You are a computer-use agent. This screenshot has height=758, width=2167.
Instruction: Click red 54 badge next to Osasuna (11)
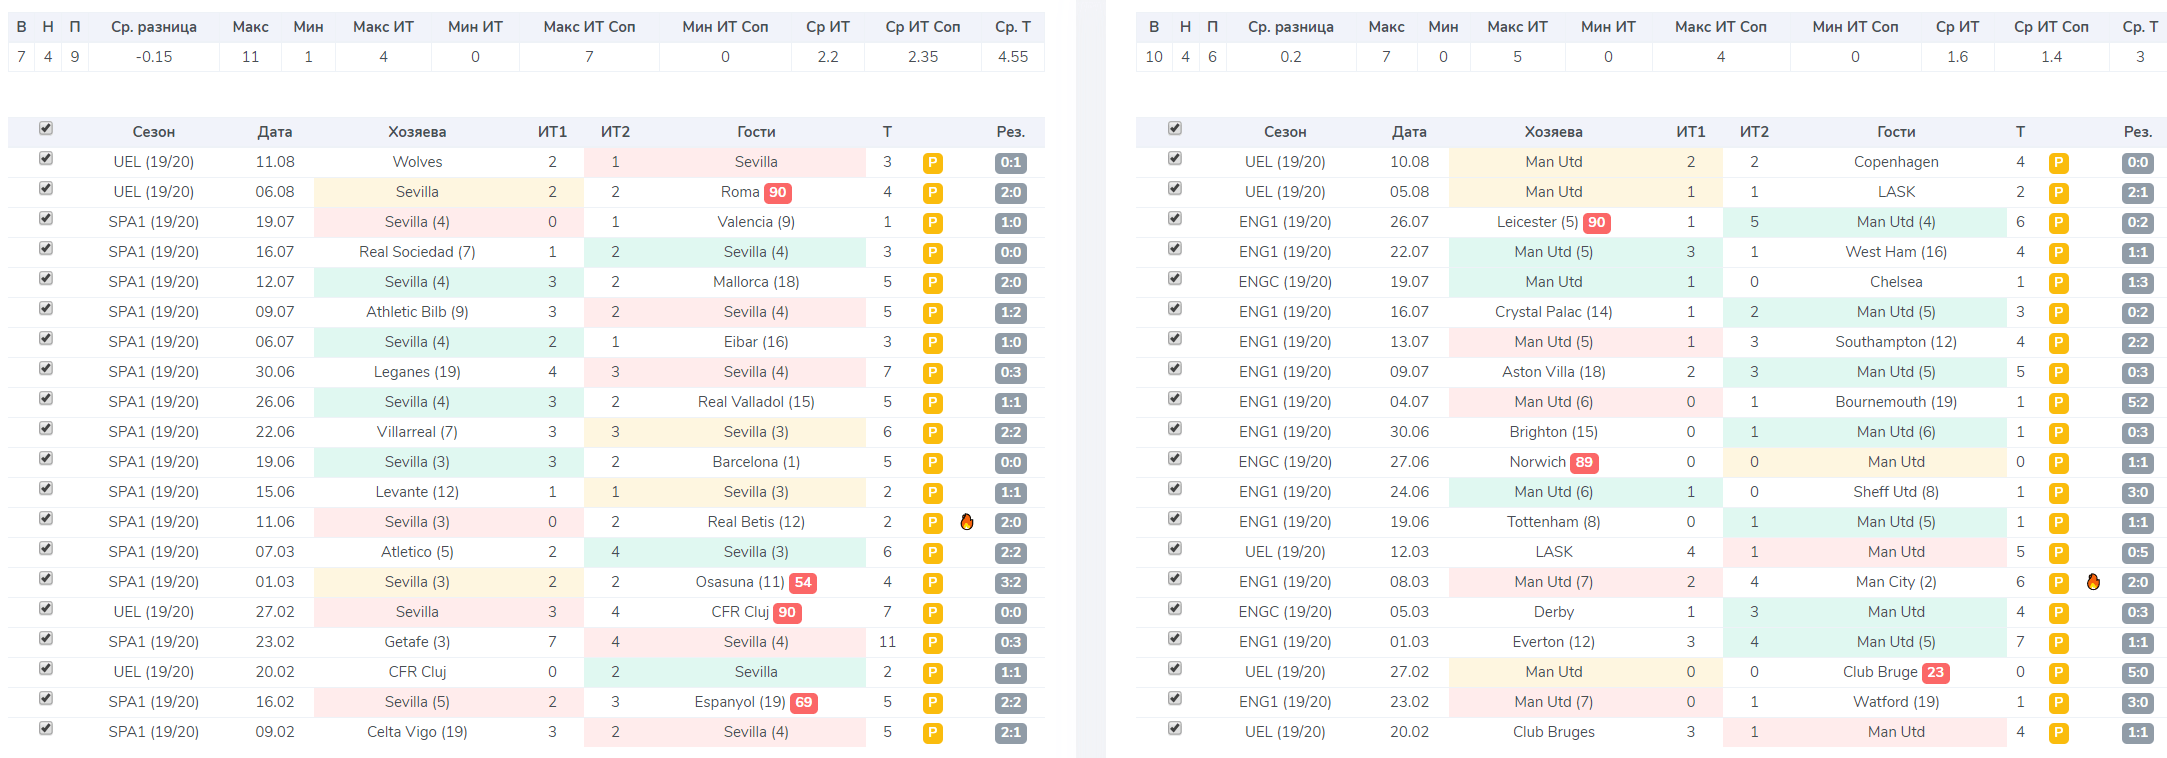803,583
